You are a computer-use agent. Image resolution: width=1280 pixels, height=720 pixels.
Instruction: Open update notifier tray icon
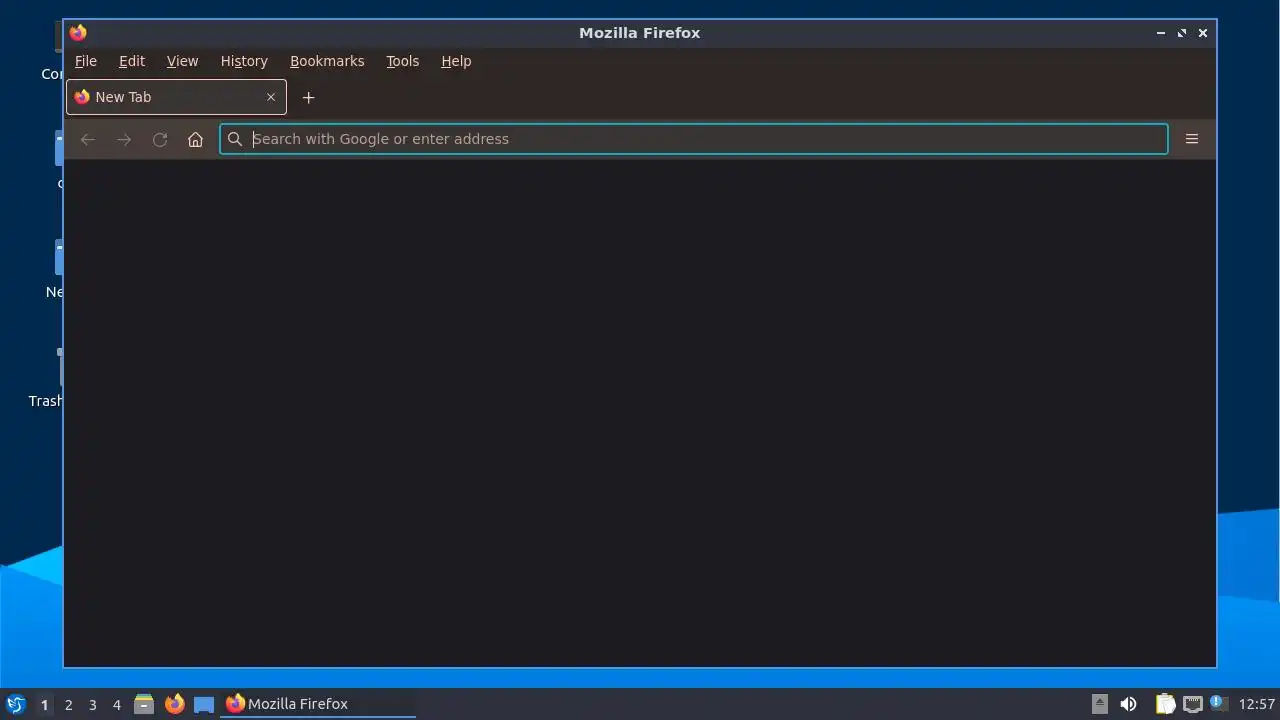pyautogui.click(x=1217, y=703)
